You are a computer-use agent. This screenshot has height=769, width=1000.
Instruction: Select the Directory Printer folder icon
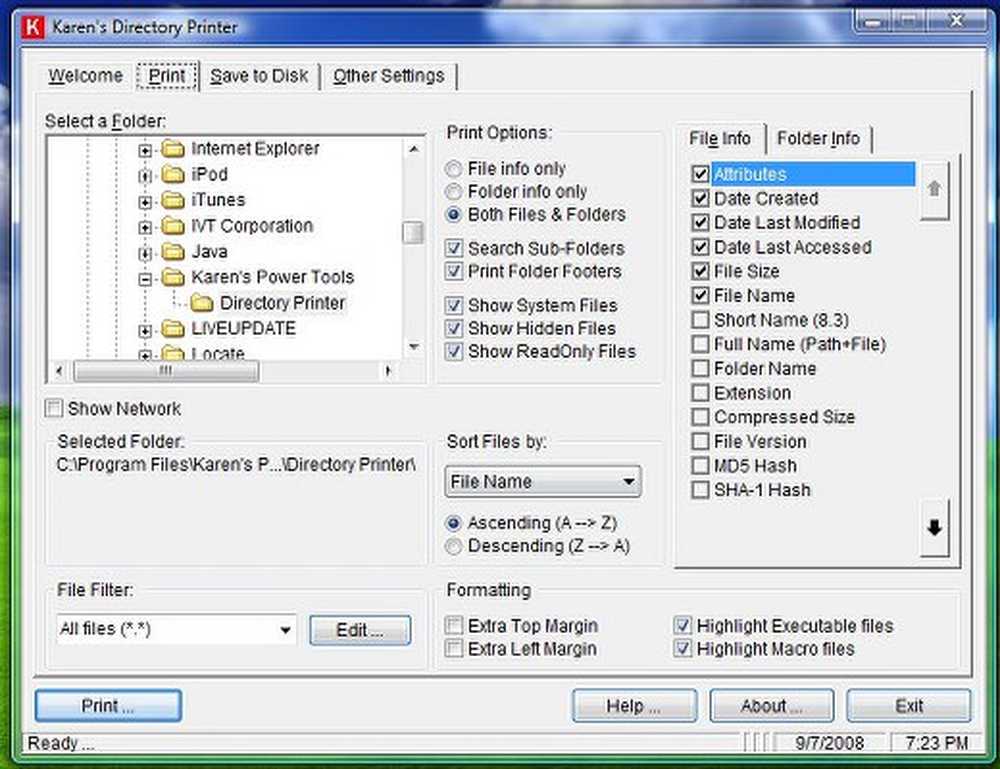203,303
